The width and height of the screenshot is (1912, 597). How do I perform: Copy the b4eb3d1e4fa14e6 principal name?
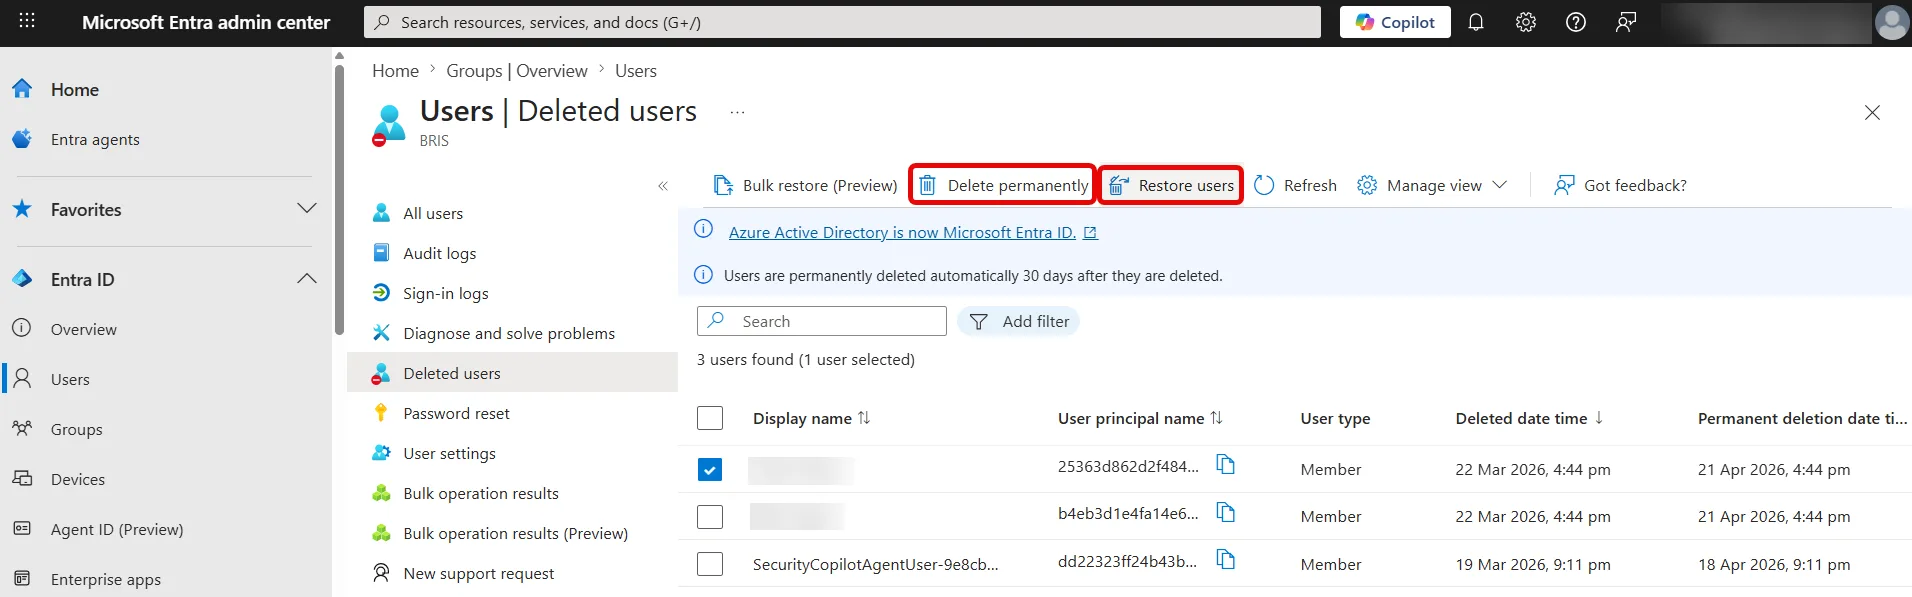[1226, 512]
